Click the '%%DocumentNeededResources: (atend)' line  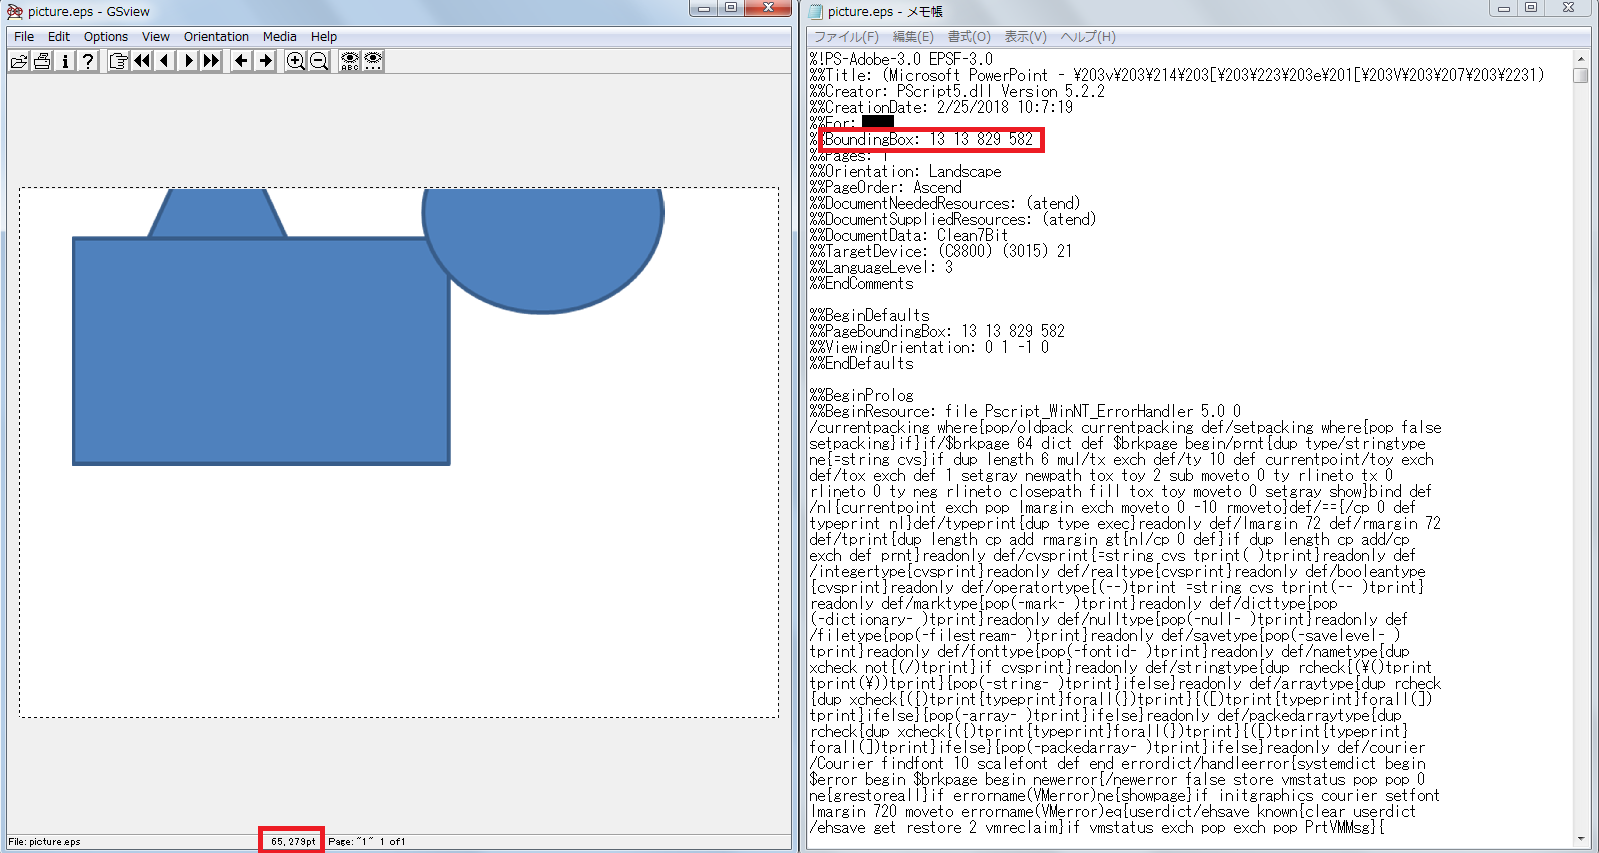tap(945, 203)
